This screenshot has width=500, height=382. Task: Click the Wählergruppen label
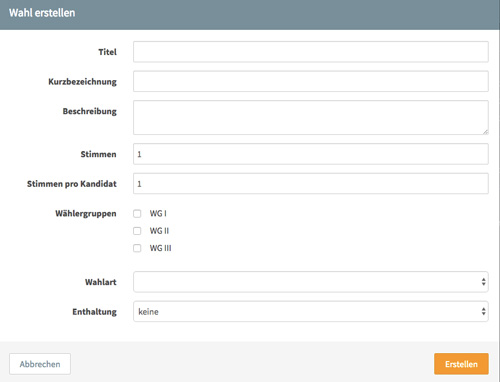(86, 214)
